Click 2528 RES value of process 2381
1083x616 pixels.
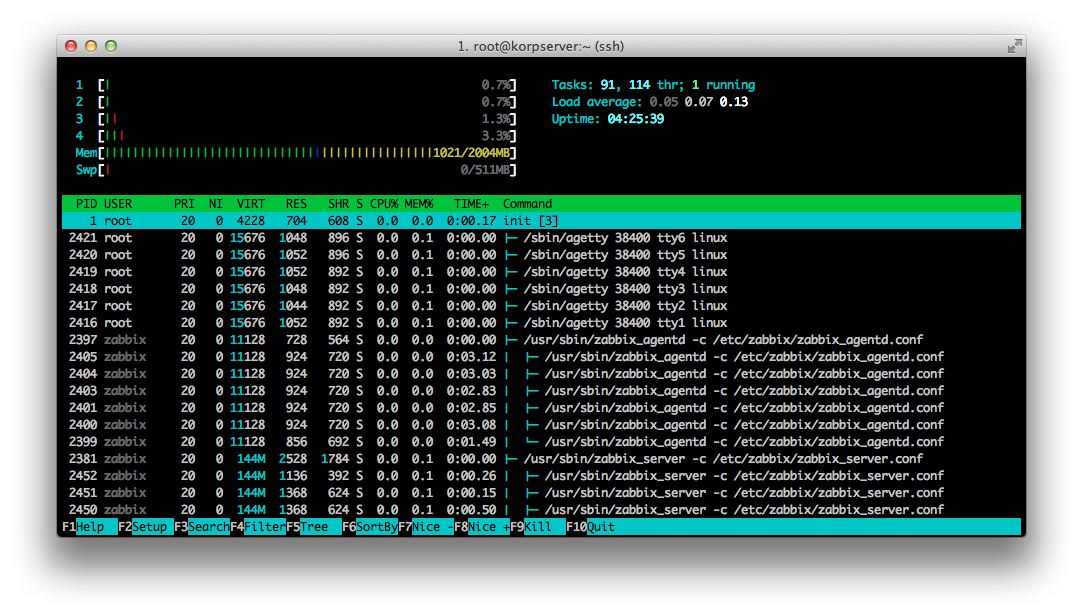point(293,459)
